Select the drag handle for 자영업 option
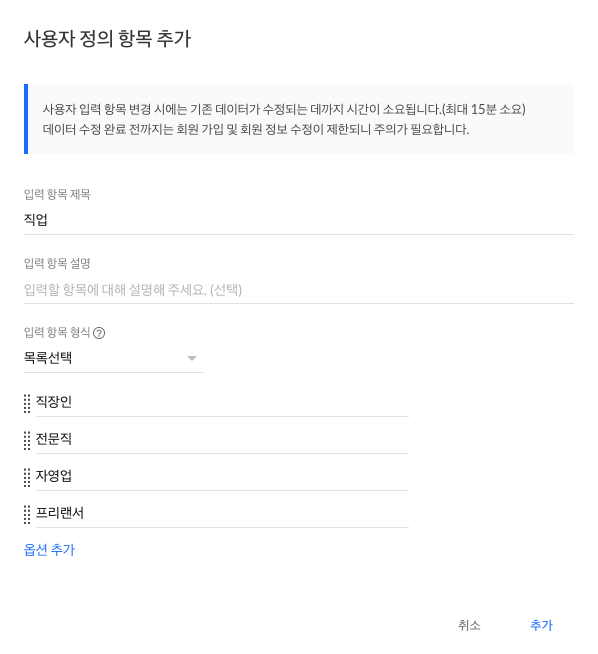 tap(27, 478)
